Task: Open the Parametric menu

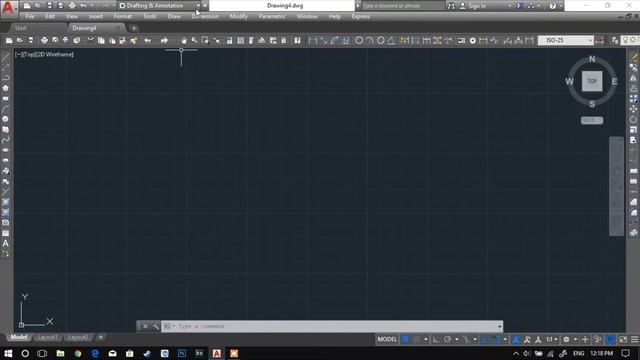Action: [272, 16]
